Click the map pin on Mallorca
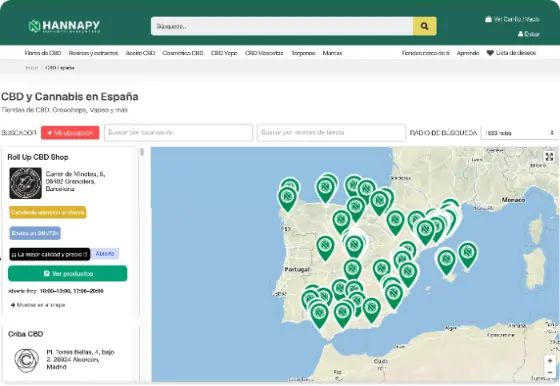The height and width of the screenshot is (386, 560). click(446, 262)
